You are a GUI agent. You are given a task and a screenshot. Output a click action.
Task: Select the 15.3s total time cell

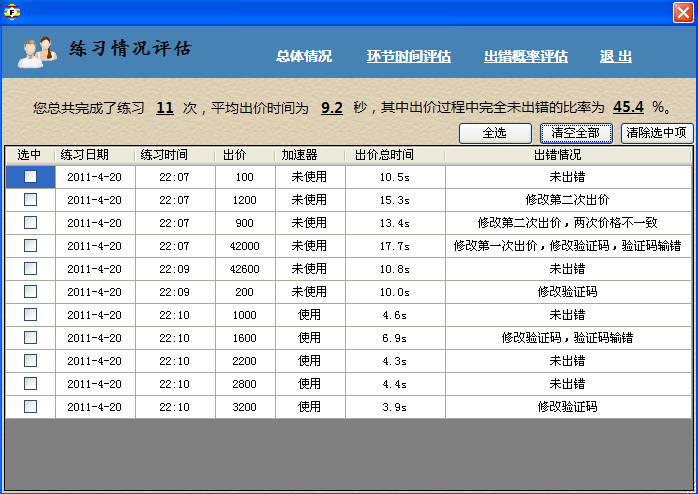395,200
